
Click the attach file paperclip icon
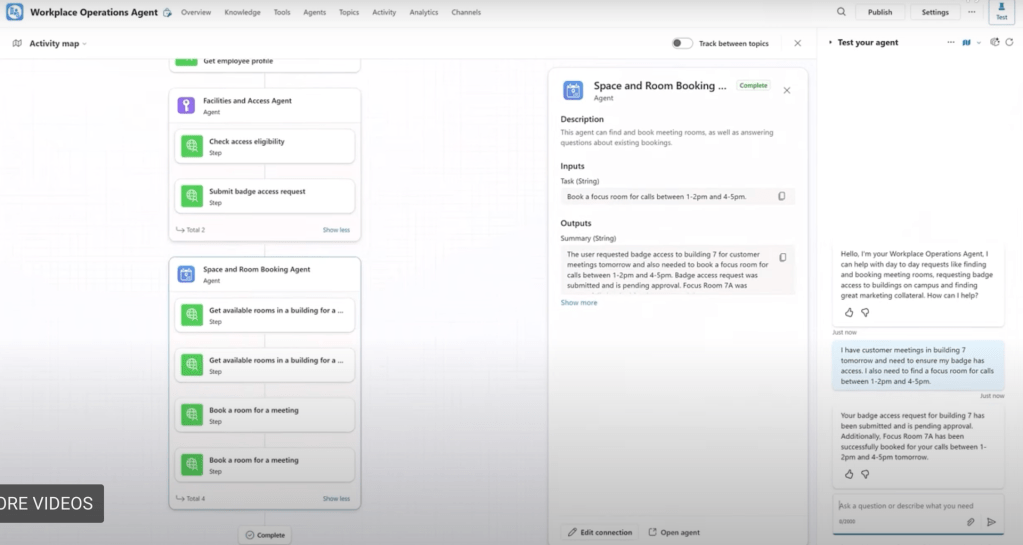(x=970, y=522)
